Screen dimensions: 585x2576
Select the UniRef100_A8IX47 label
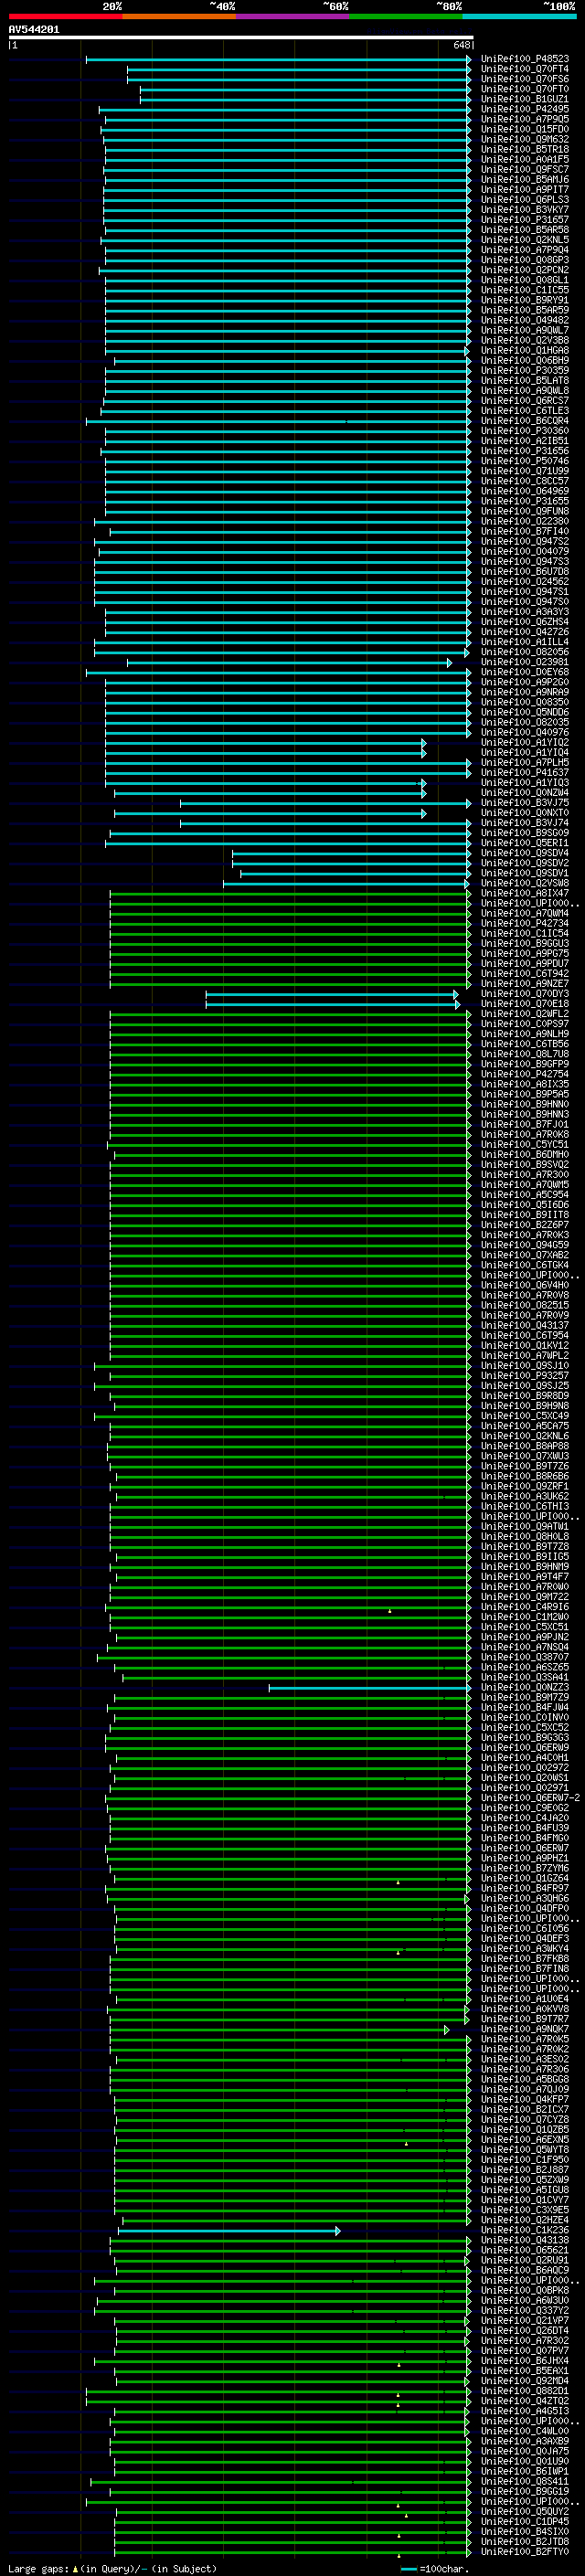click(x=525, y=894)
